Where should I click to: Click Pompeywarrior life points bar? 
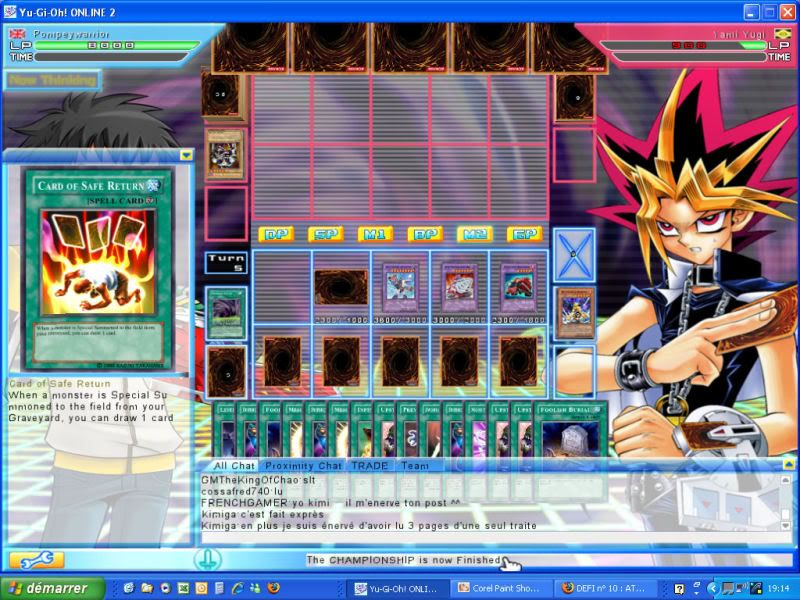[116, 45]
